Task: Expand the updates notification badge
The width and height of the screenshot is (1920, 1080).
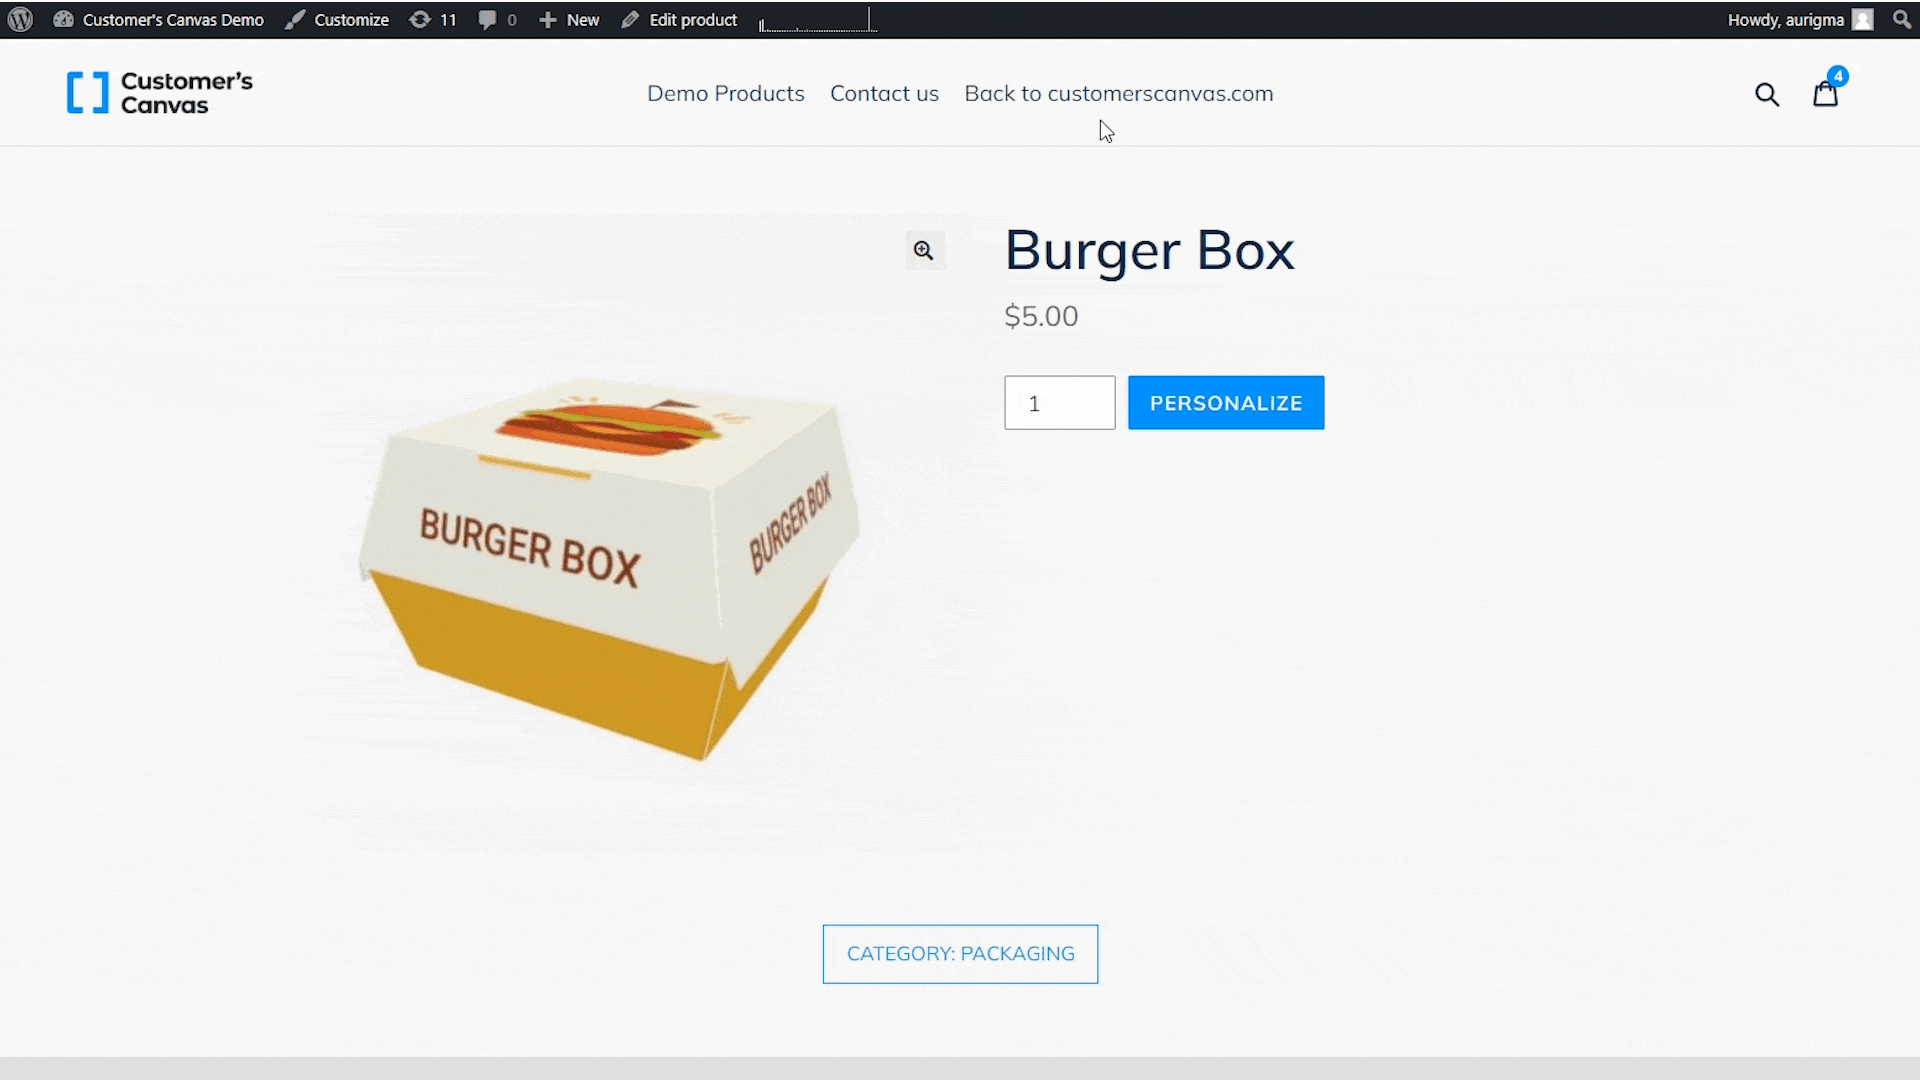Action: [x=436, y=20]
